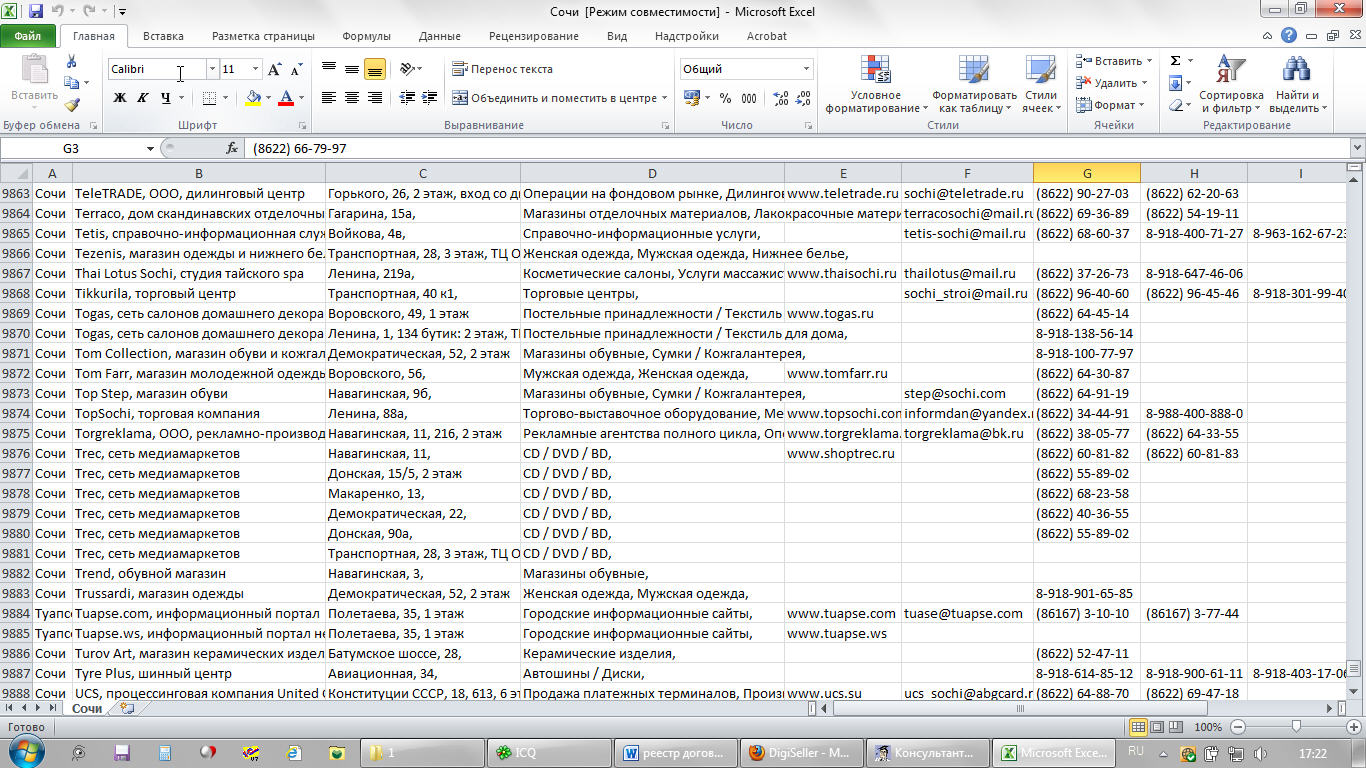Open Найти и выделить binoculars menu
The image size is (1366, 768).
click(x=1297, y=84)
